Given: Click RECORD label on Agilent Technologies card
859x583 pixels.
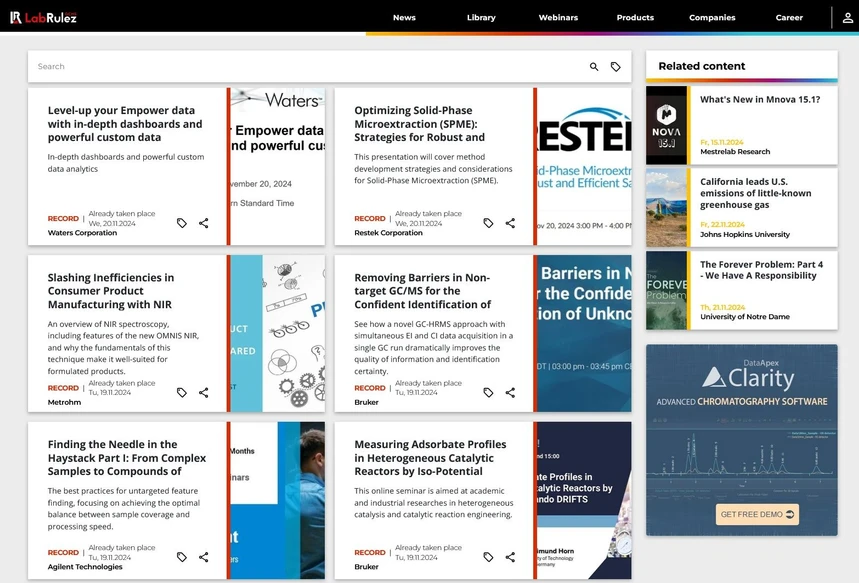Looking at the screenshot, I should click(x=63, y=553).
